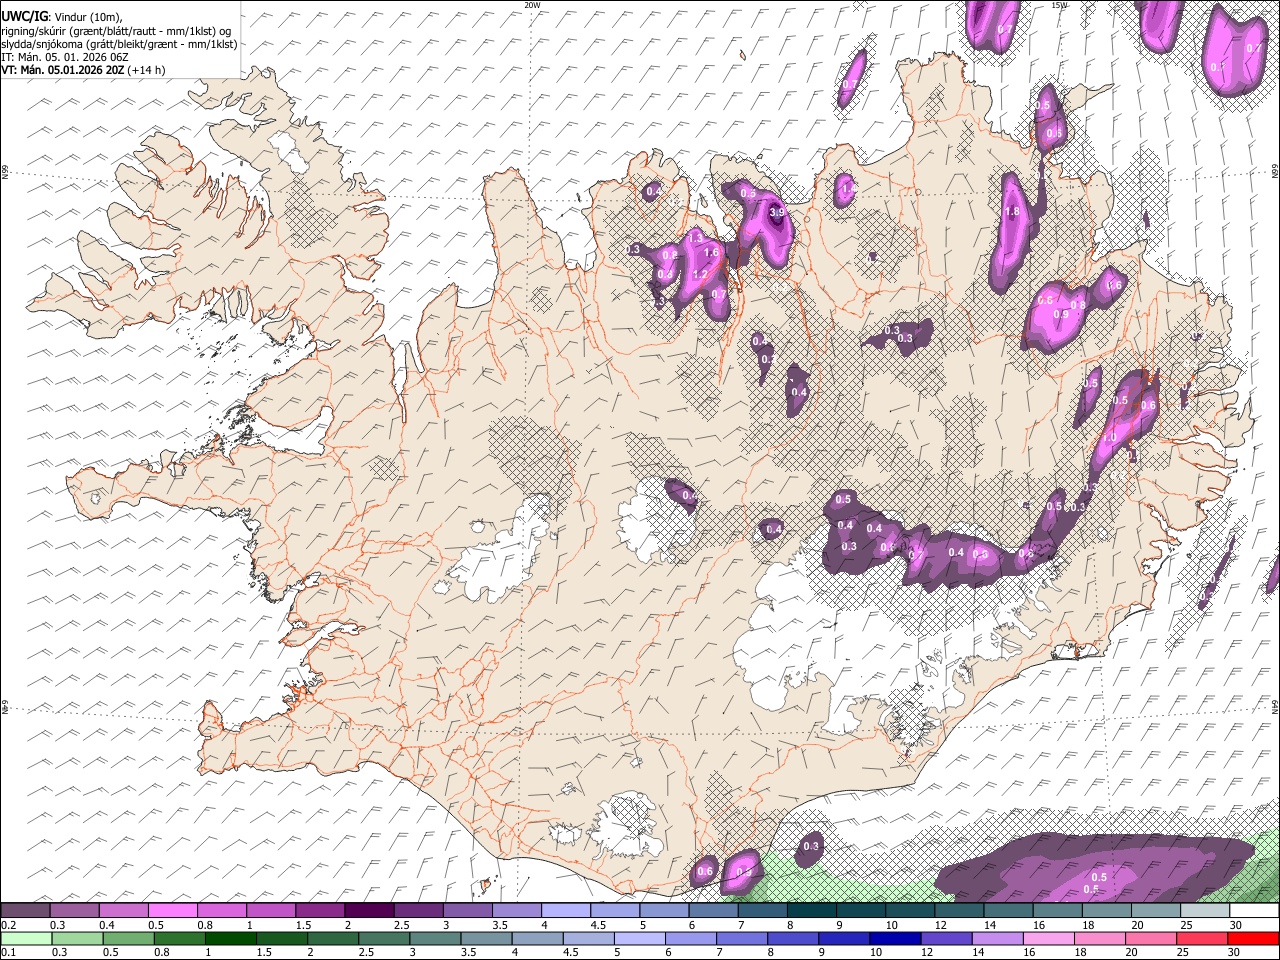1280x960 pixels.
Task: Select the darkest green lower legend swatch
Action: (x=230, y=938)
